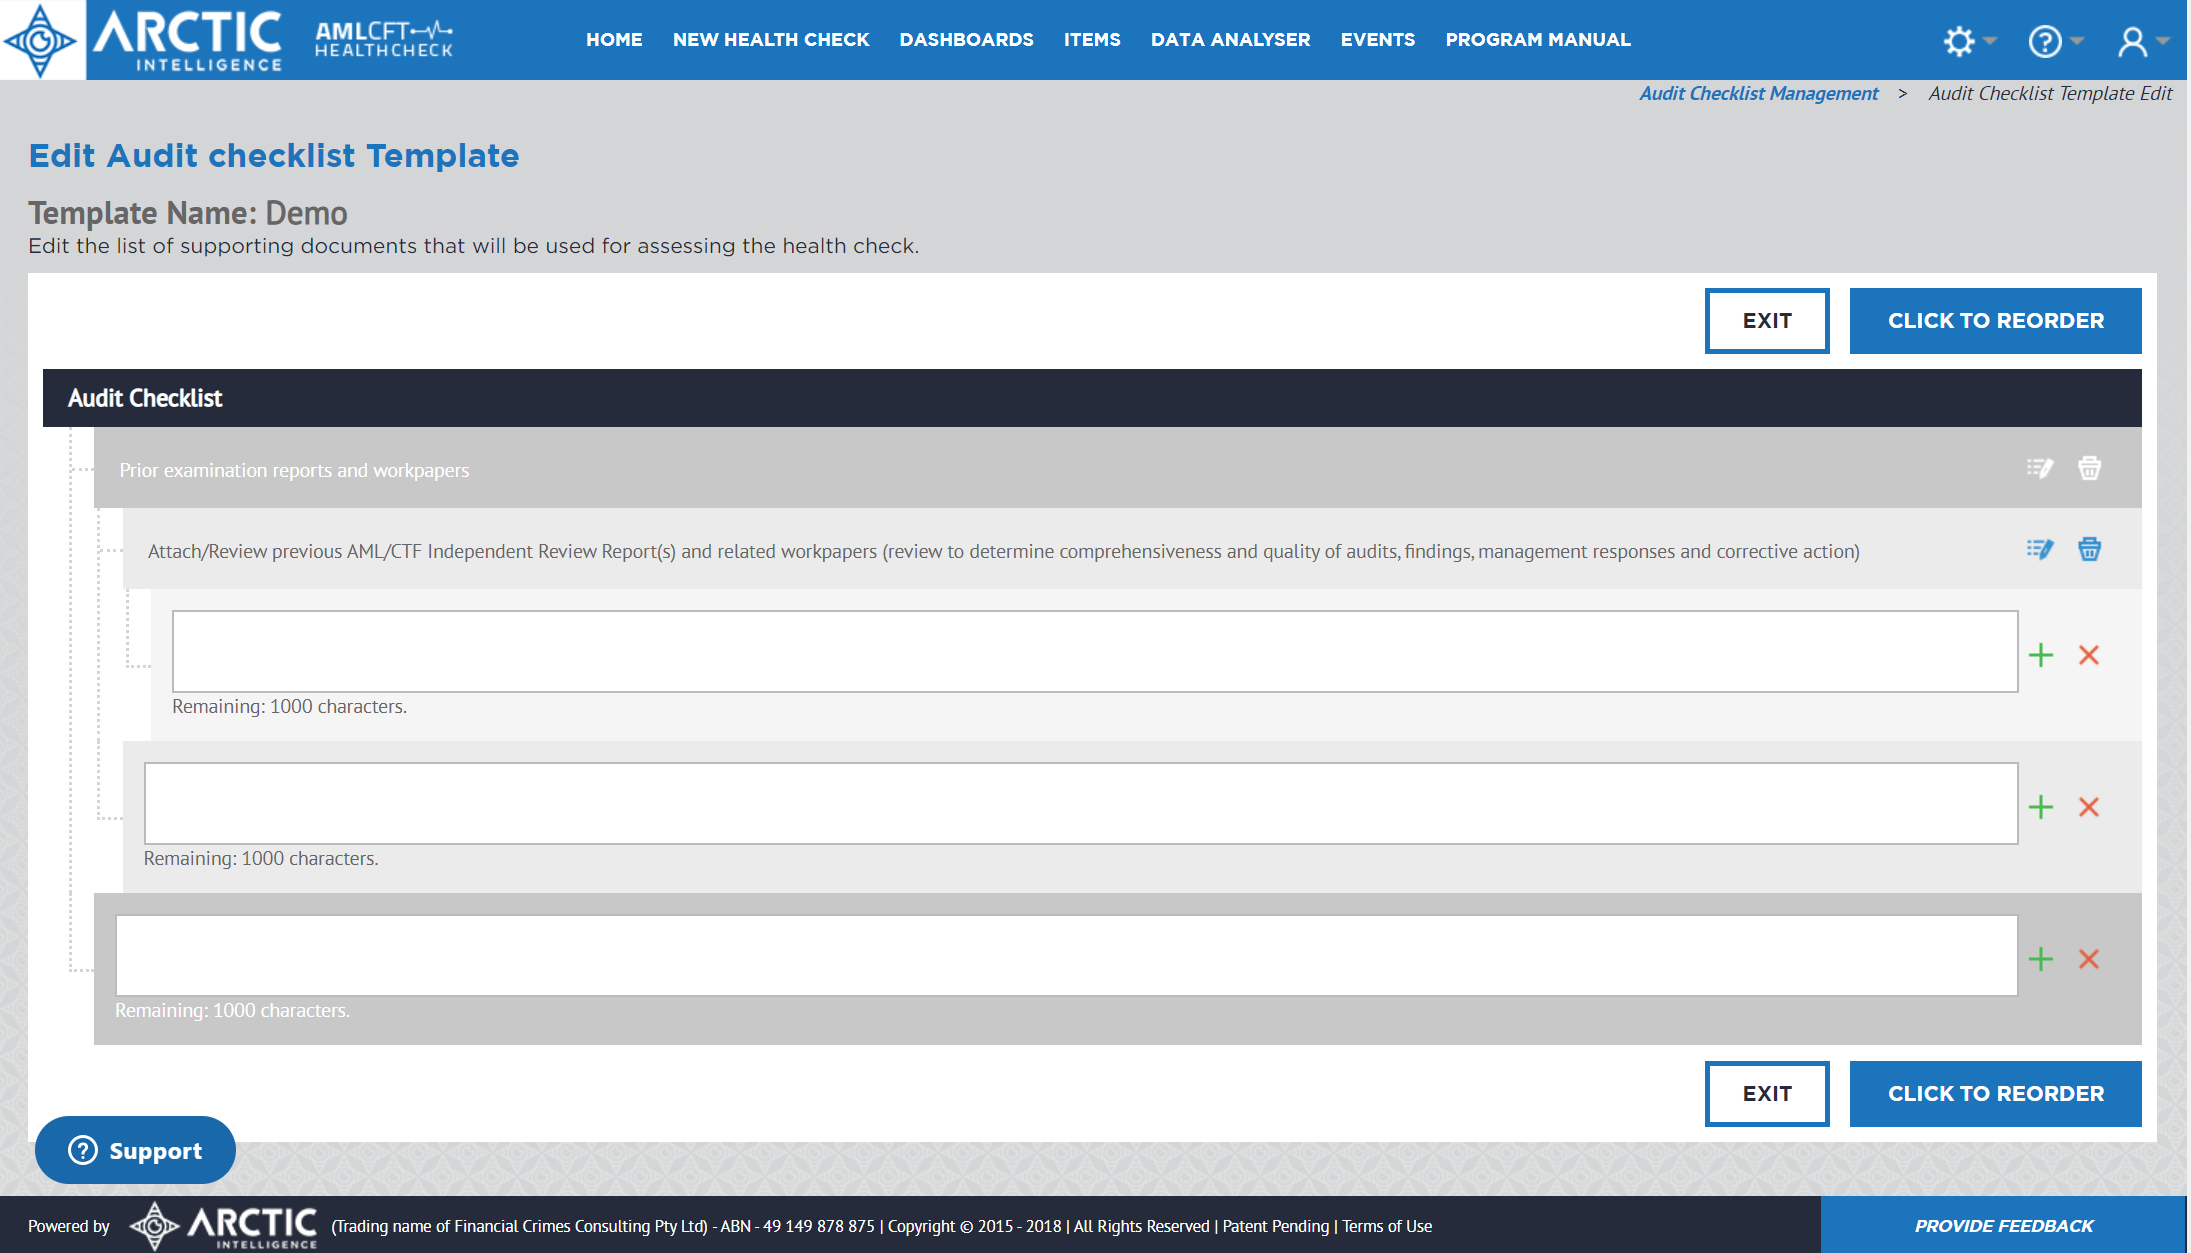Open the settings gear menu
Image resolution: width=2191 pixels, height=1253 pixels.
pos(1968,41)
